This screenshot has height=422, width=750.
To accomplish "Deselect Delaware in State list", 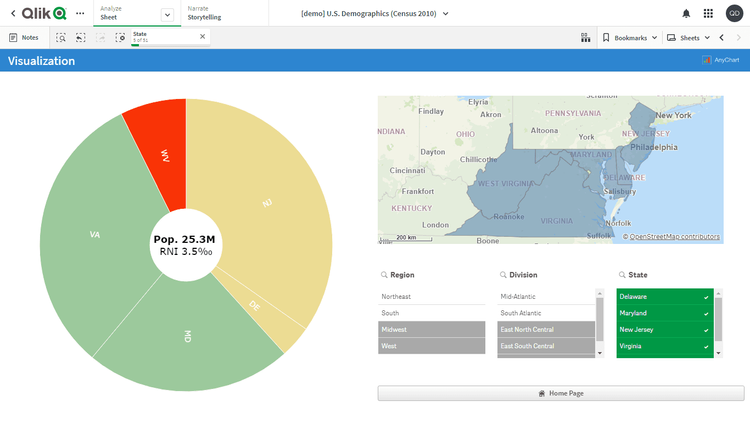I will coord(664,297).
